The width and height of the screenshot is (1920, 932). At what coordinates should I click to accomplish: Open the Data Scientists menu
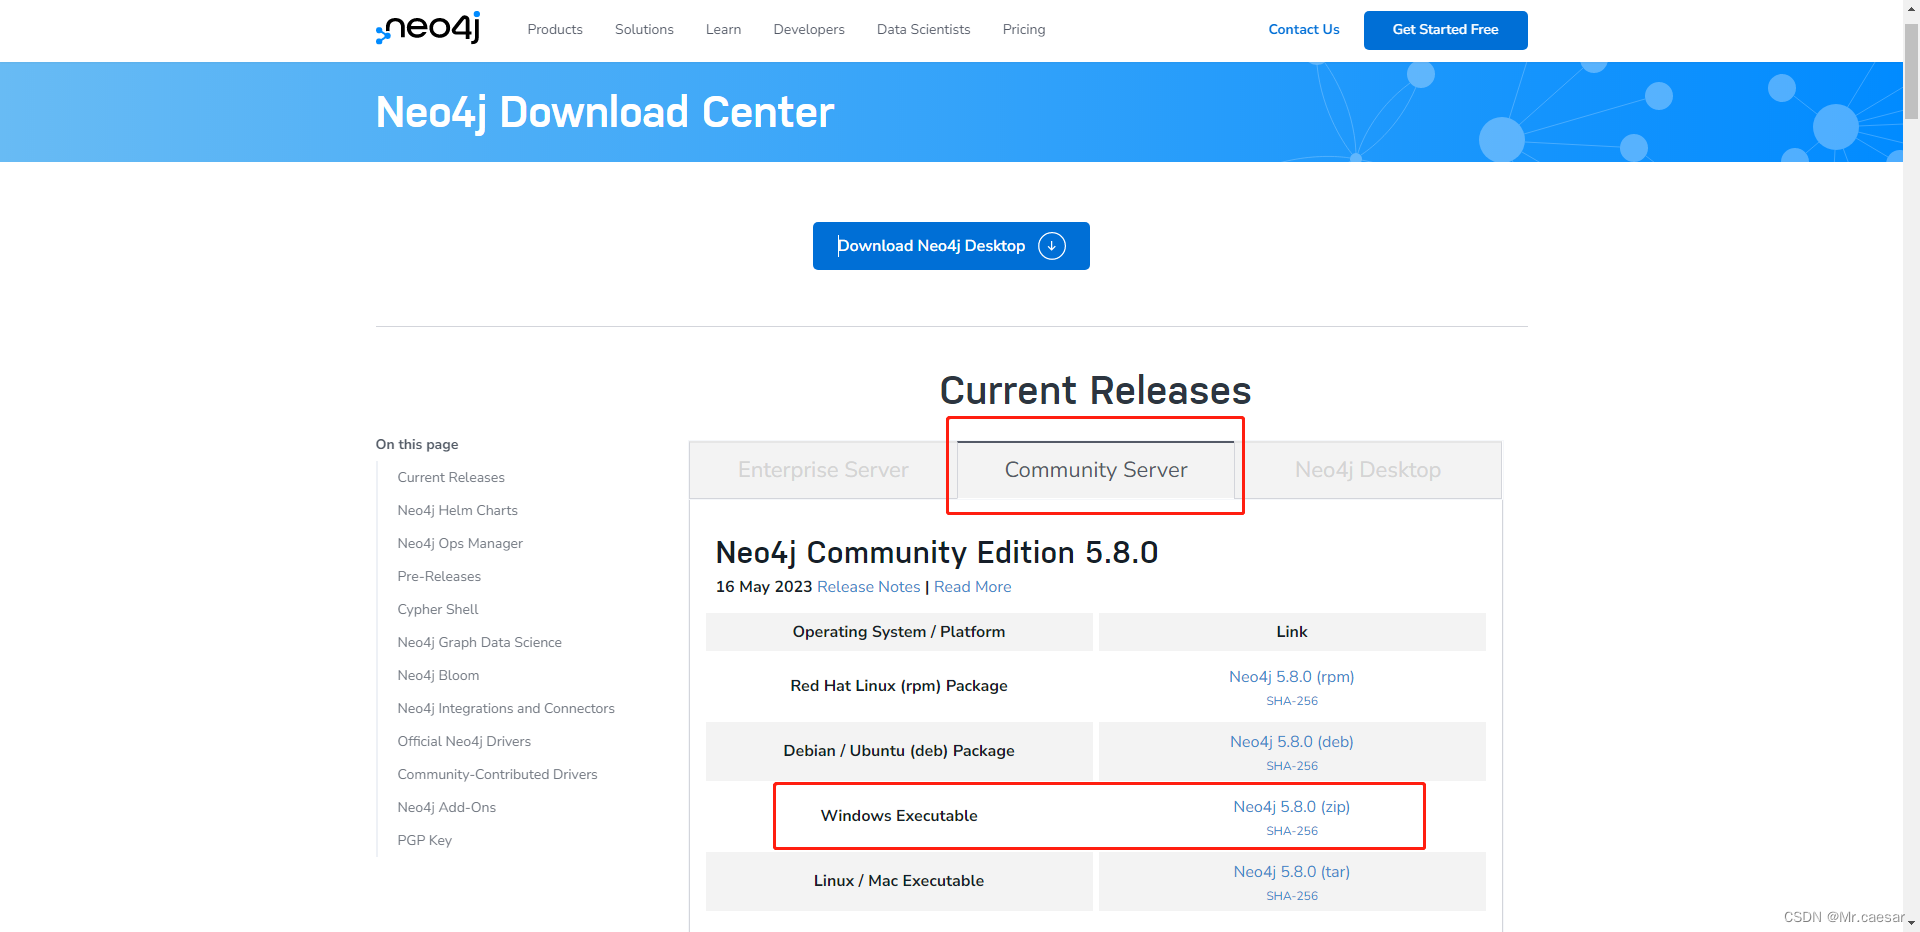[923, 30]
